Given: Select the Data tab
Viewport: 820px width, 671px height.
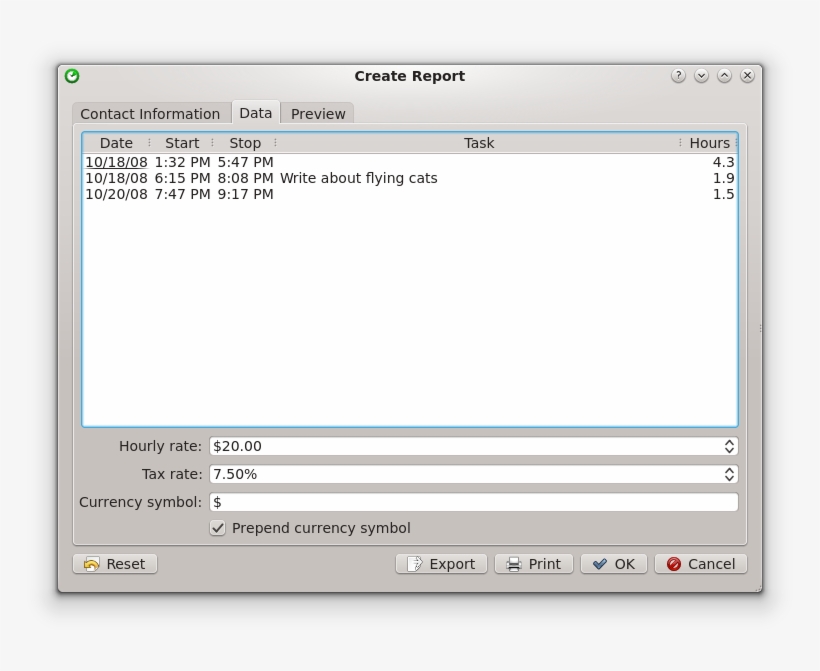Looking at the screenshot, I should click(255, 113).
